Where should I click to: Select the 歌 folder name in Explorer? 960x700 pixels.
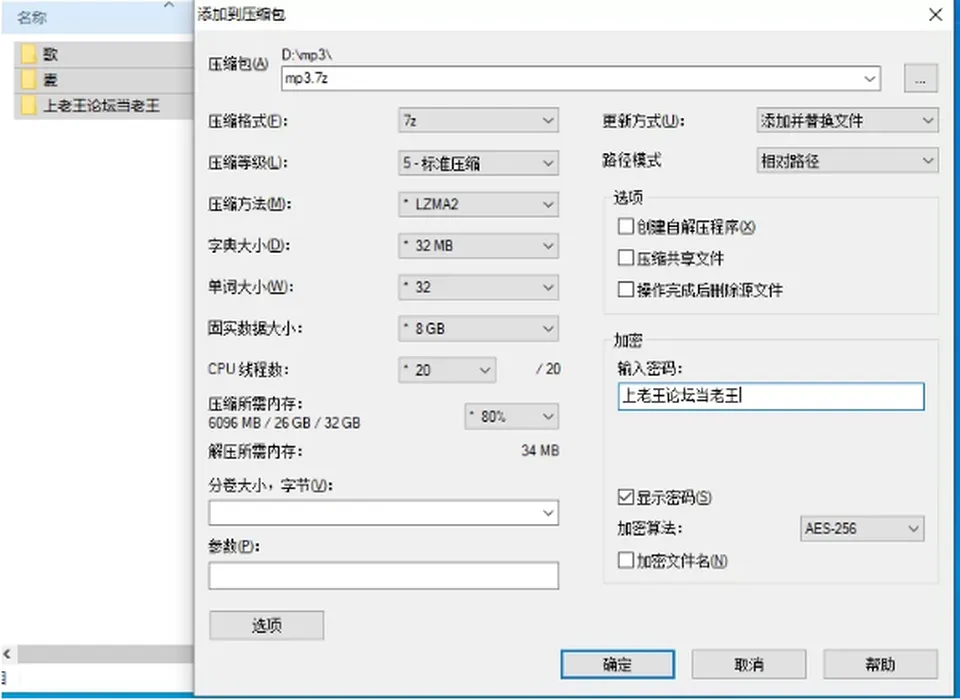[x=50, y=55]
